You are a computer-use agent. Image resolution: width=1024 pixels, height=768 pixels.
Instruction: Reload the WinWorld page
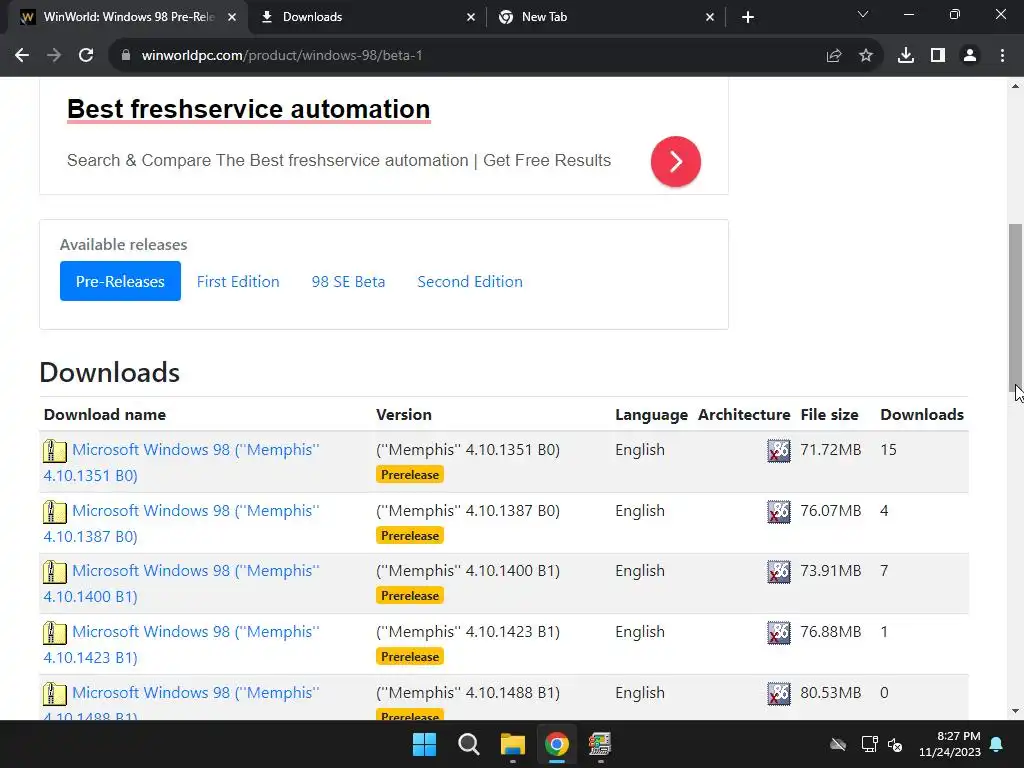click(86, 56)
